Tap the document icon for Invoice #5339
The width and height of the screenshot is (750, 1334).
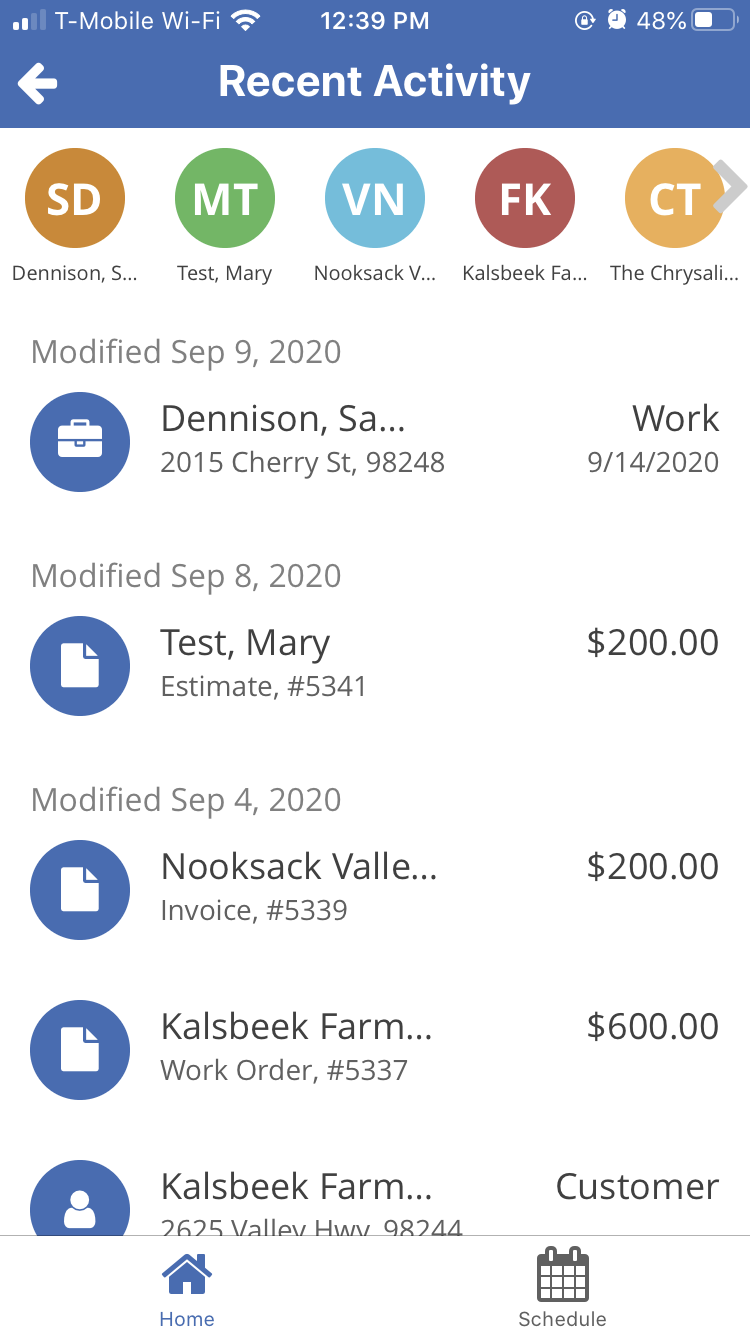pyautogui.click(x=80, y=889)
